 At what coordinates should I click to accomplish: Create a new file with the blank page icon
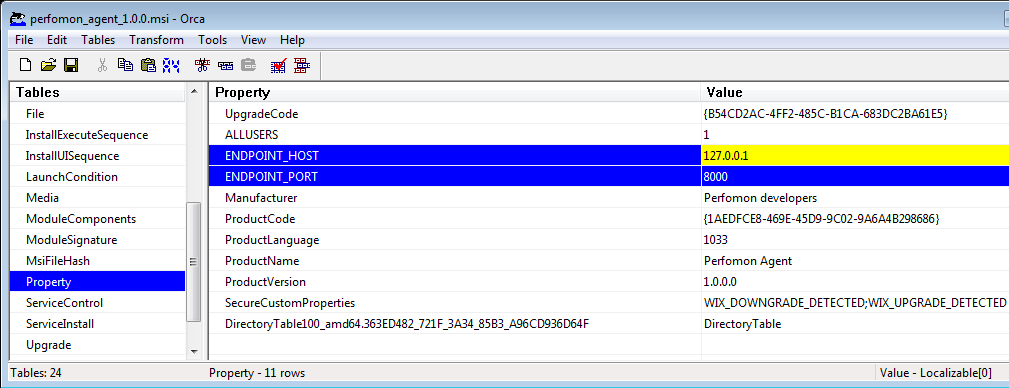(x=25, y=65)
